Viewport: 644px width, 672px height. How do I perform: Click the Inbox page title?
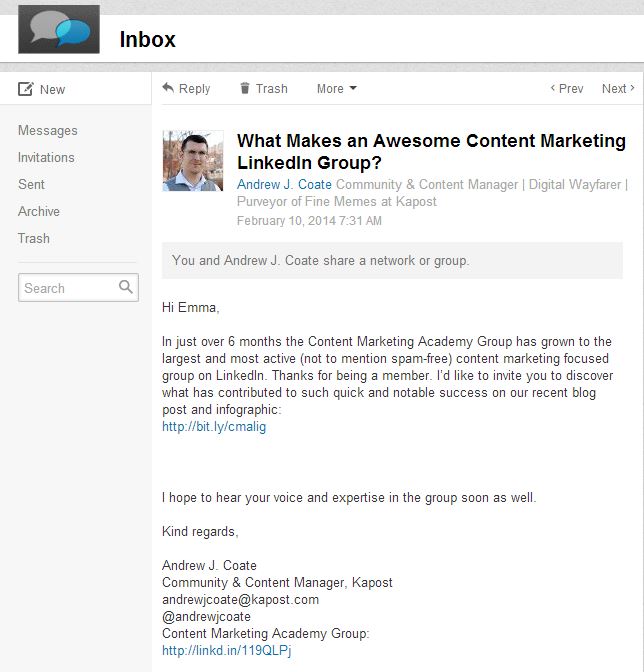(x=147, y=40)
